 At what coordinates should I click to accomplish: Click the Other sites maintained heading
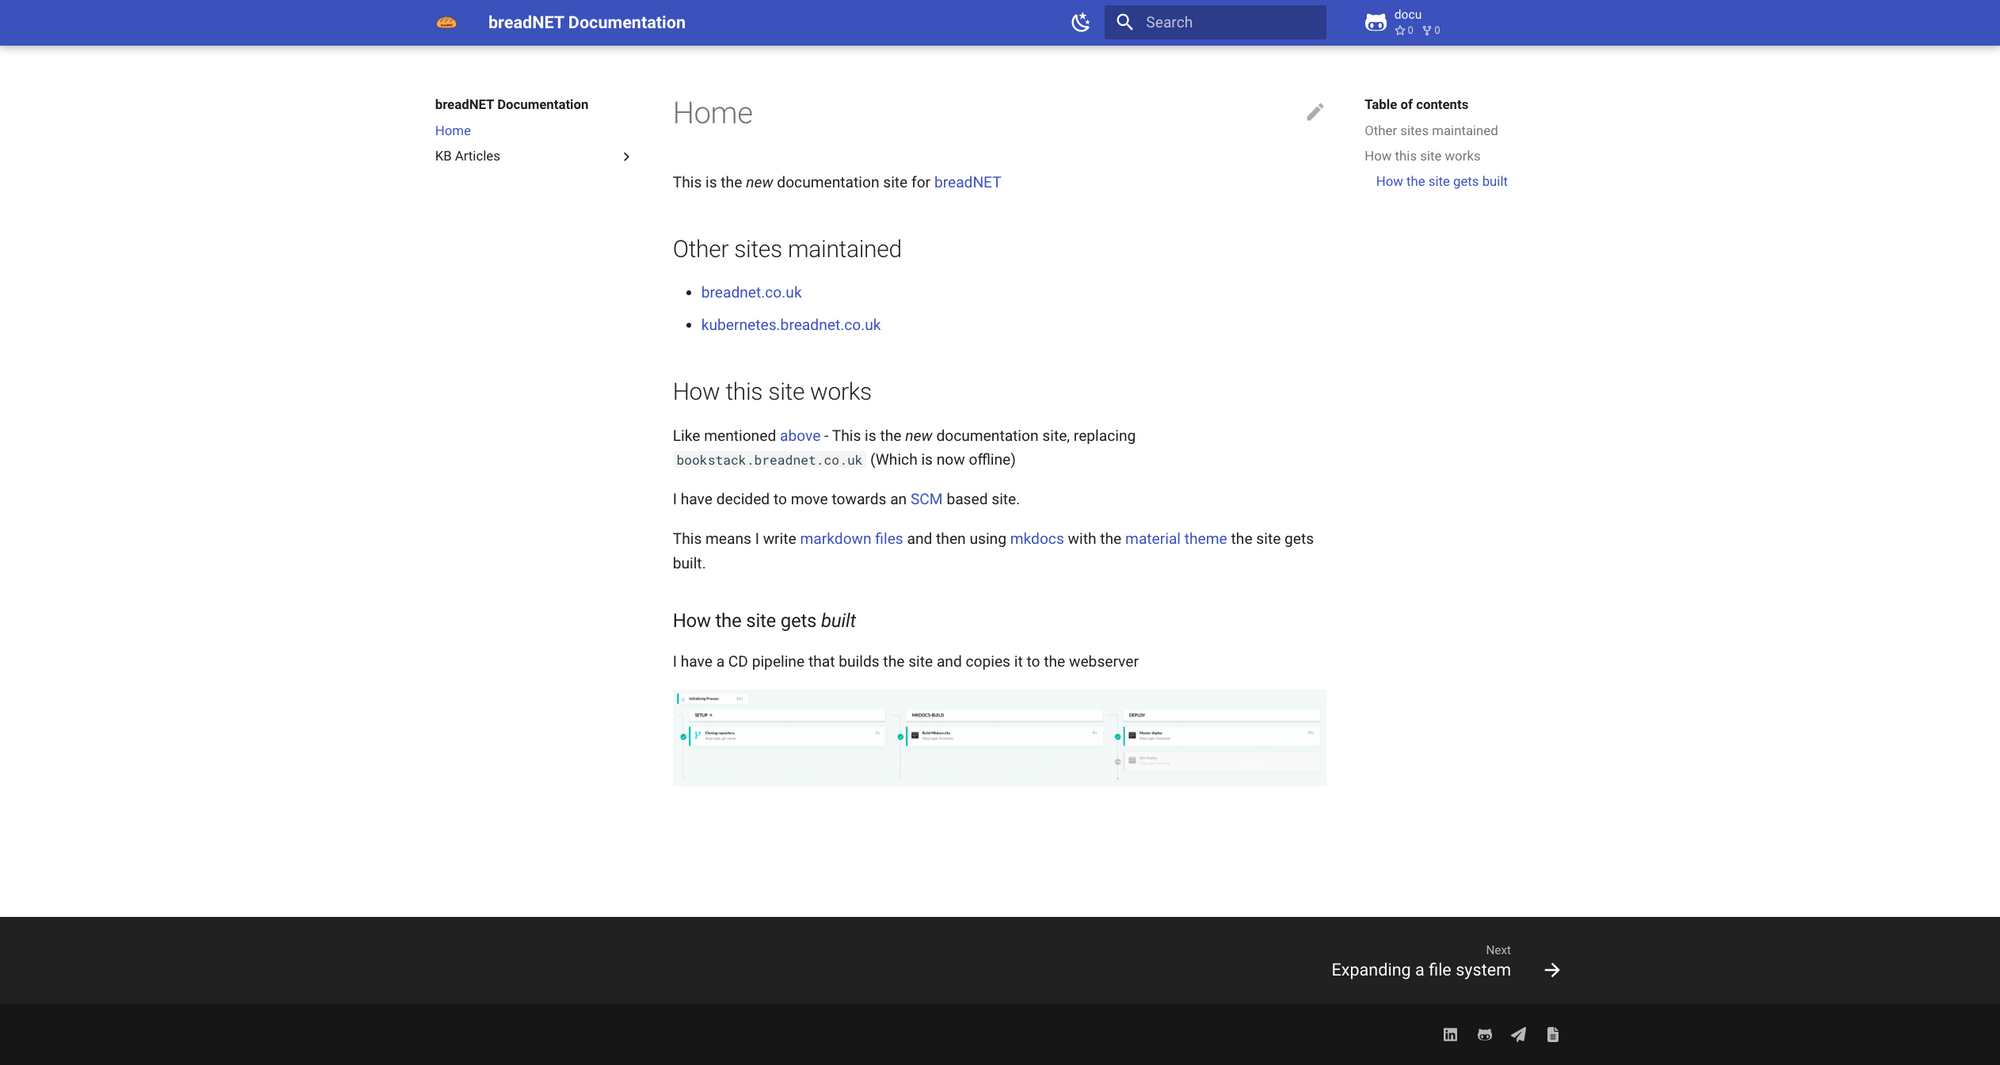[787, 249]
